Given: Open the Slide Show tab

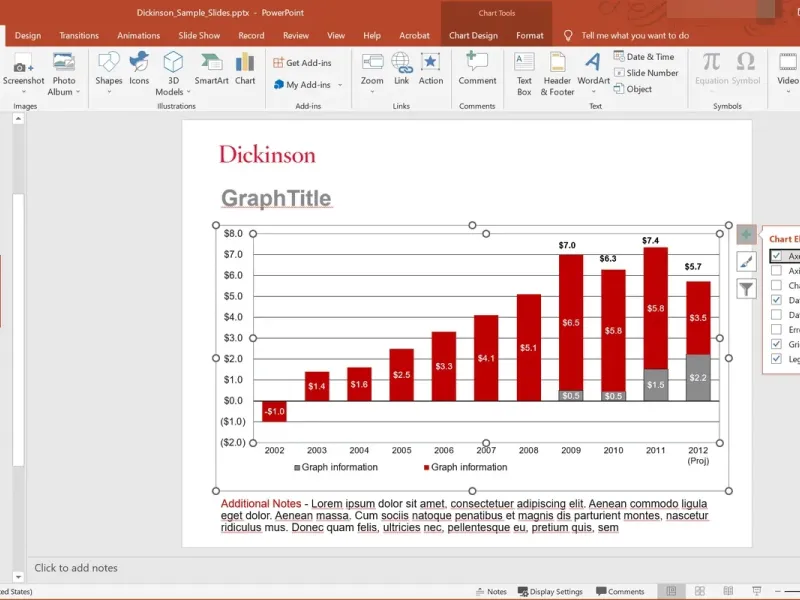Looking at the screenshot, I should pos(199,36).
